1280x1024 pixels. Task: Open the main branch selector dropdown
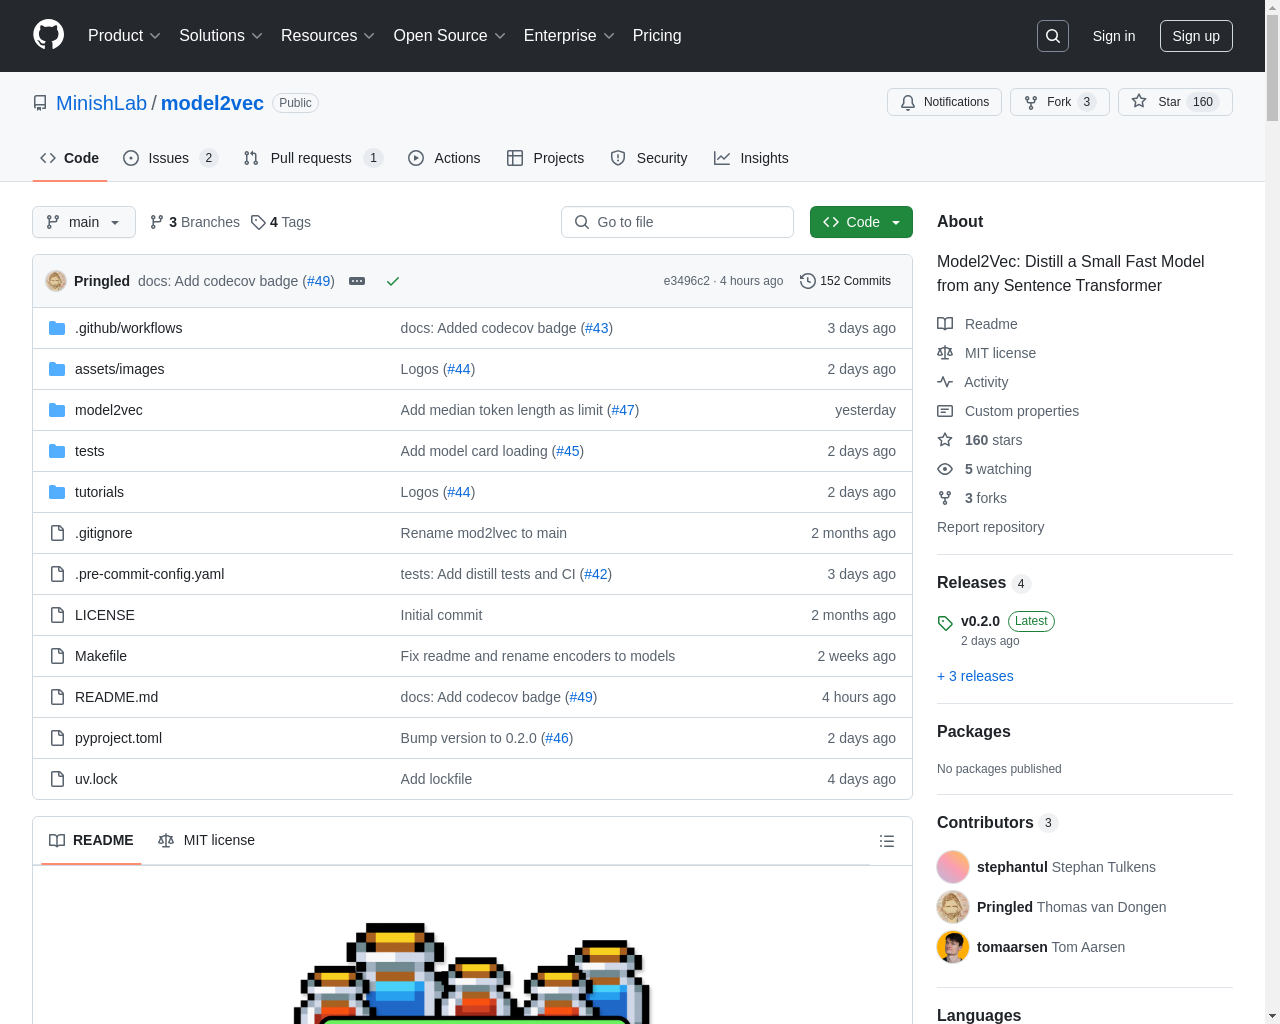coord(84,222)
